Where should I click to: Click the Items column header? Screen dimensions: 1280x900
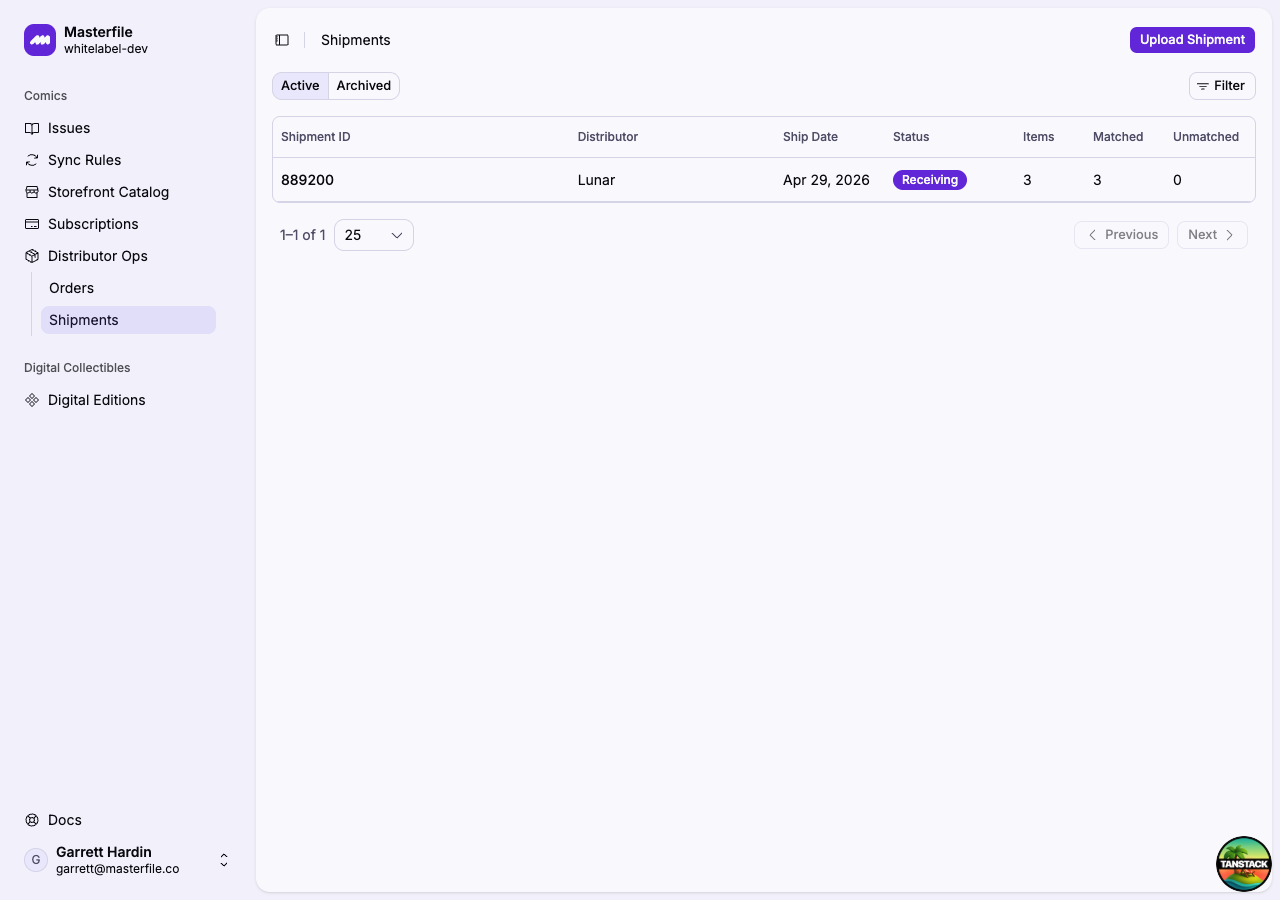1038,137
